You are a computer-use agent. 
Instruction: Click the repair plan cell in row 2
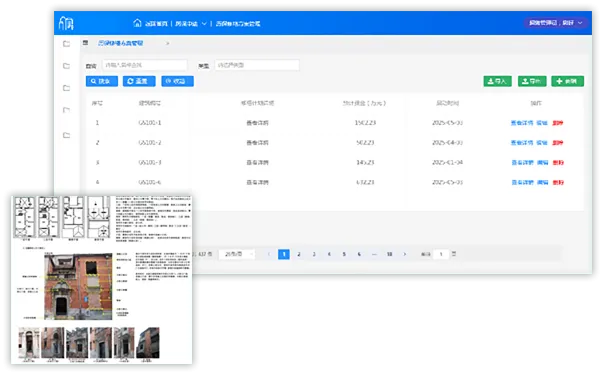(257, 143)
